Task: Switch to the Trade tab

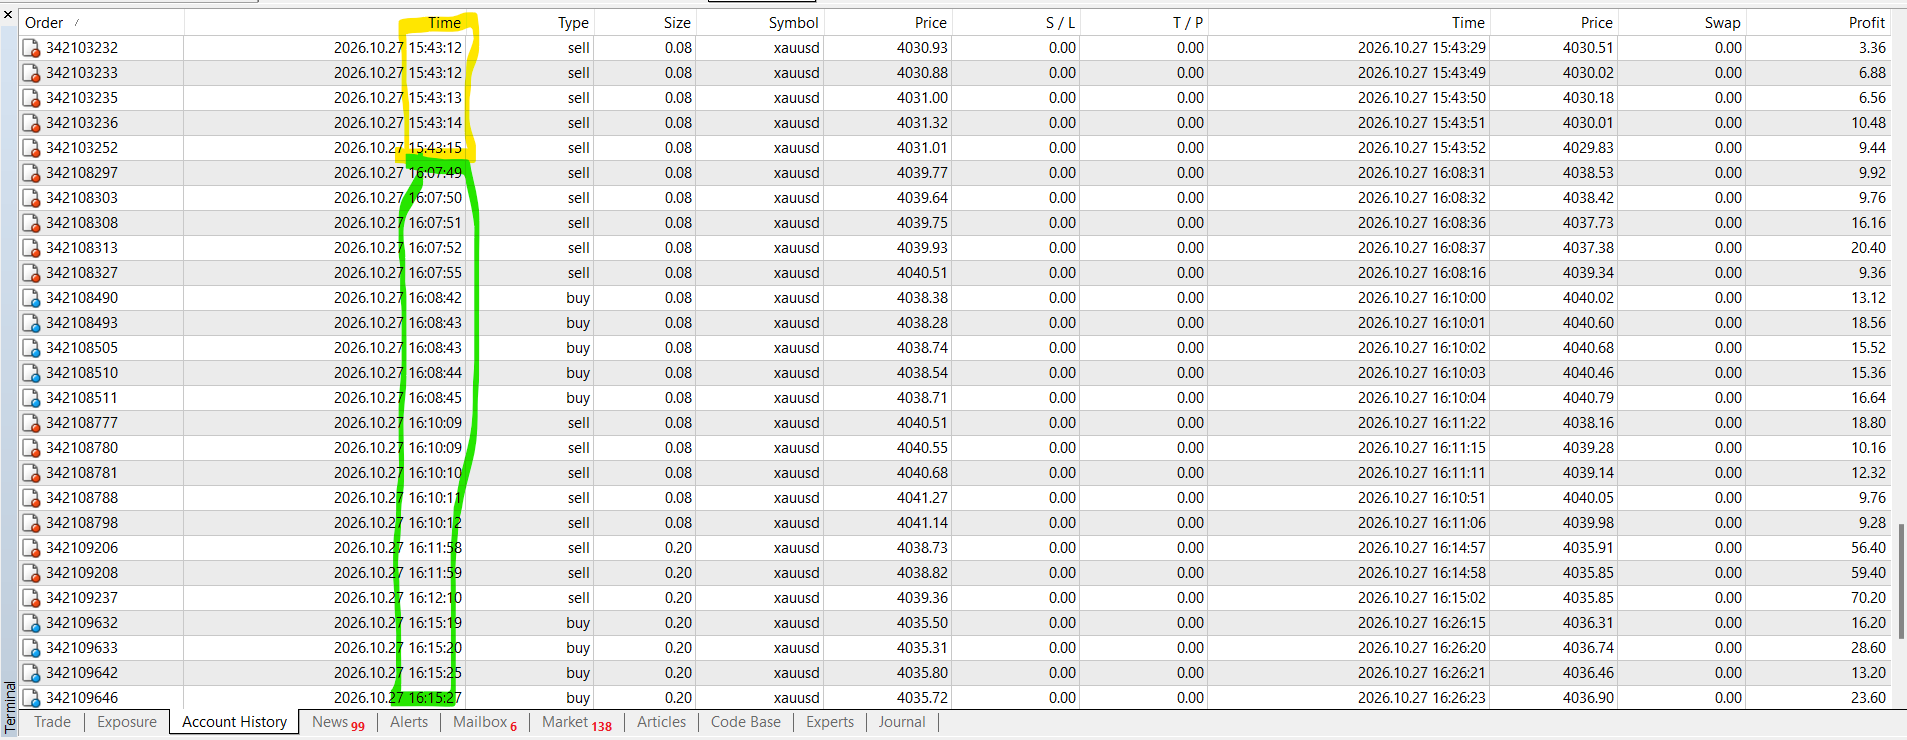Action: [52, 722]
